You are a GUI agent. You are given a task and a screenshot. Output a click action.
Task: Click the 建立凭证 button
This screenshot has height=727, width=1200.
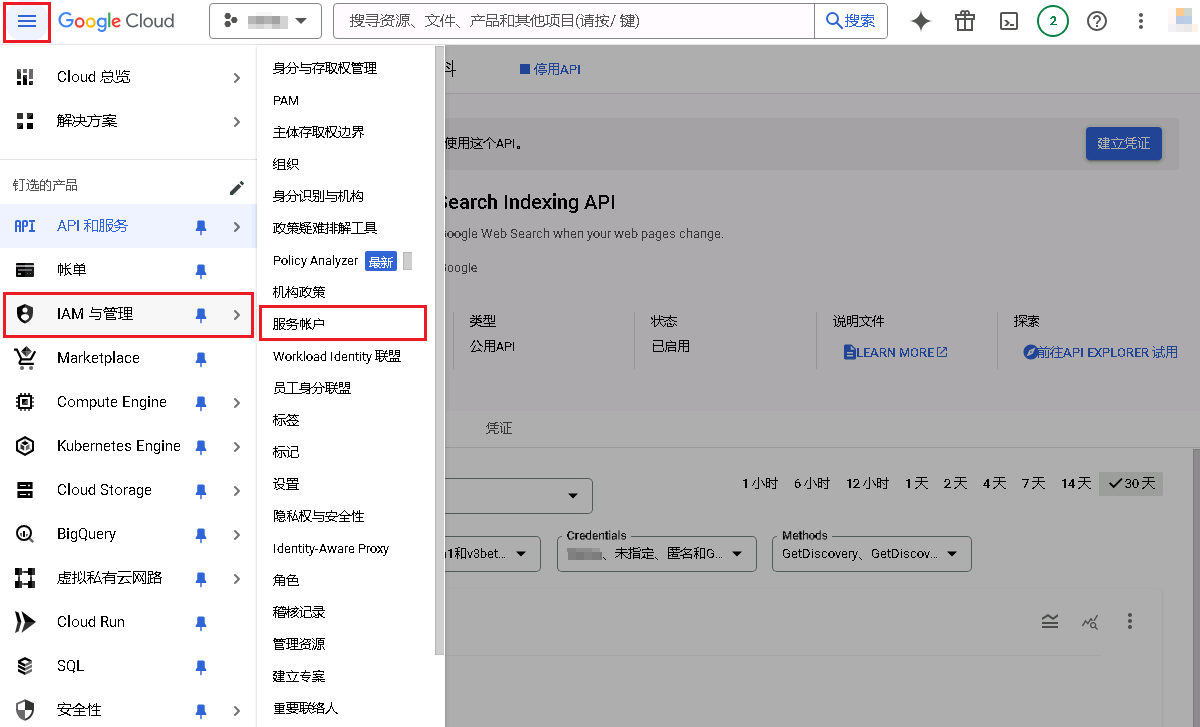(x=1124, y=143)
